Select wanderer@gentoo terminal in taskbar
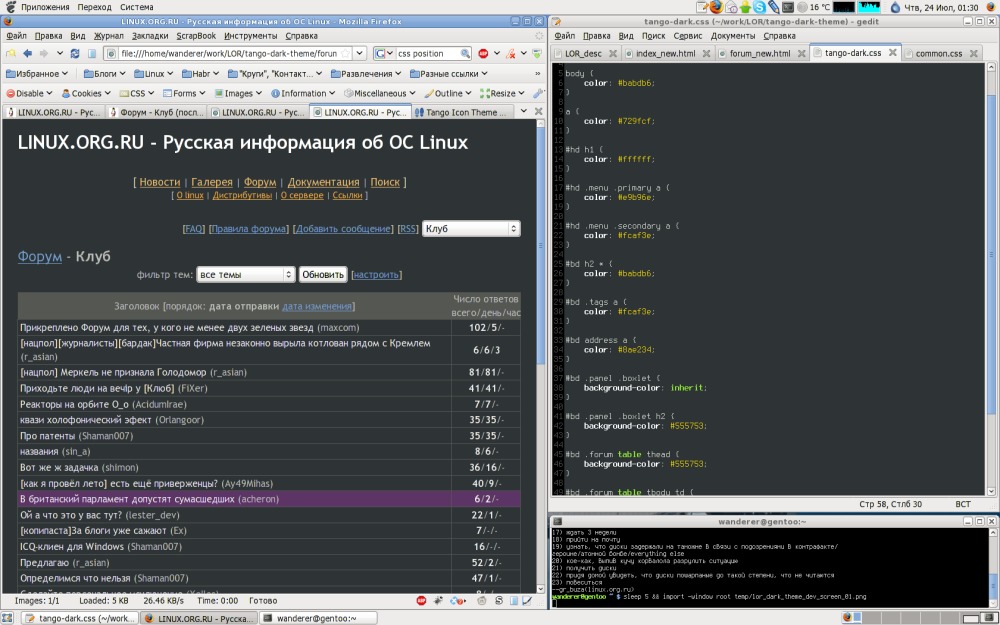 tap(317, 618)
